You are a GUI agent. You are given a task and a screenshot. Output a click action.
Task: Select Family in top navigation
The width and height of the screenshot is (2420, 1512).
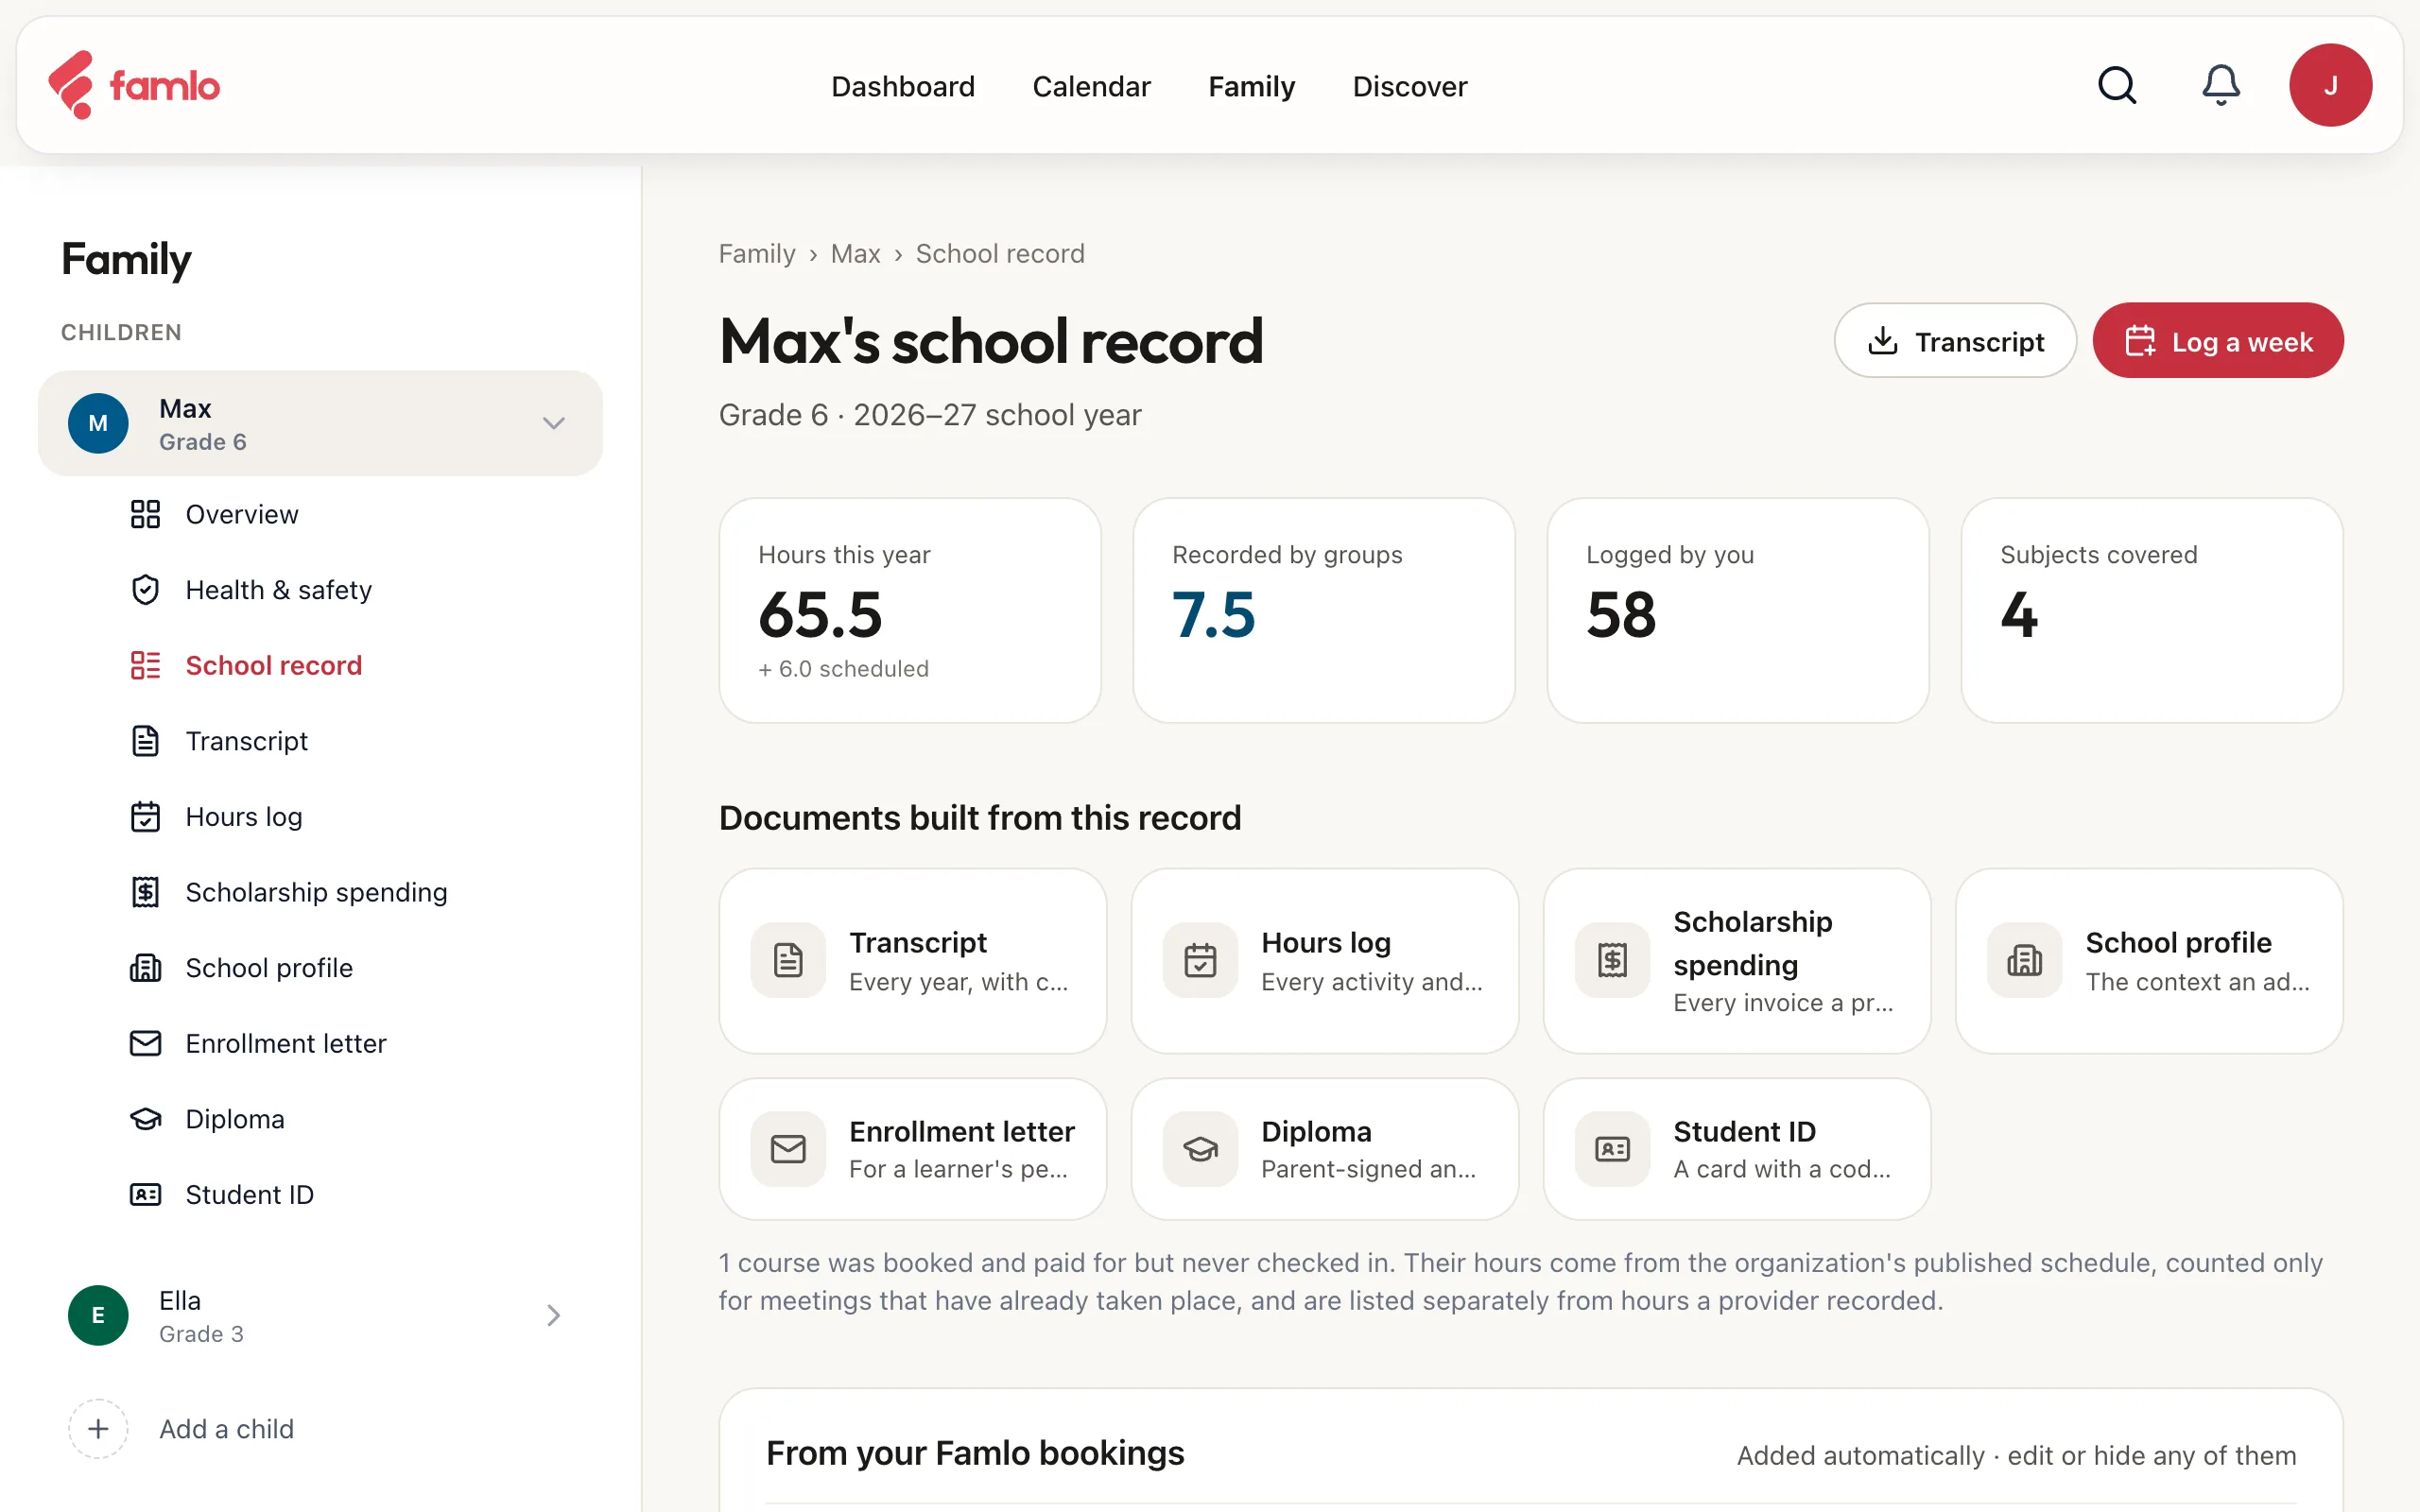(x=1251, y=86)
